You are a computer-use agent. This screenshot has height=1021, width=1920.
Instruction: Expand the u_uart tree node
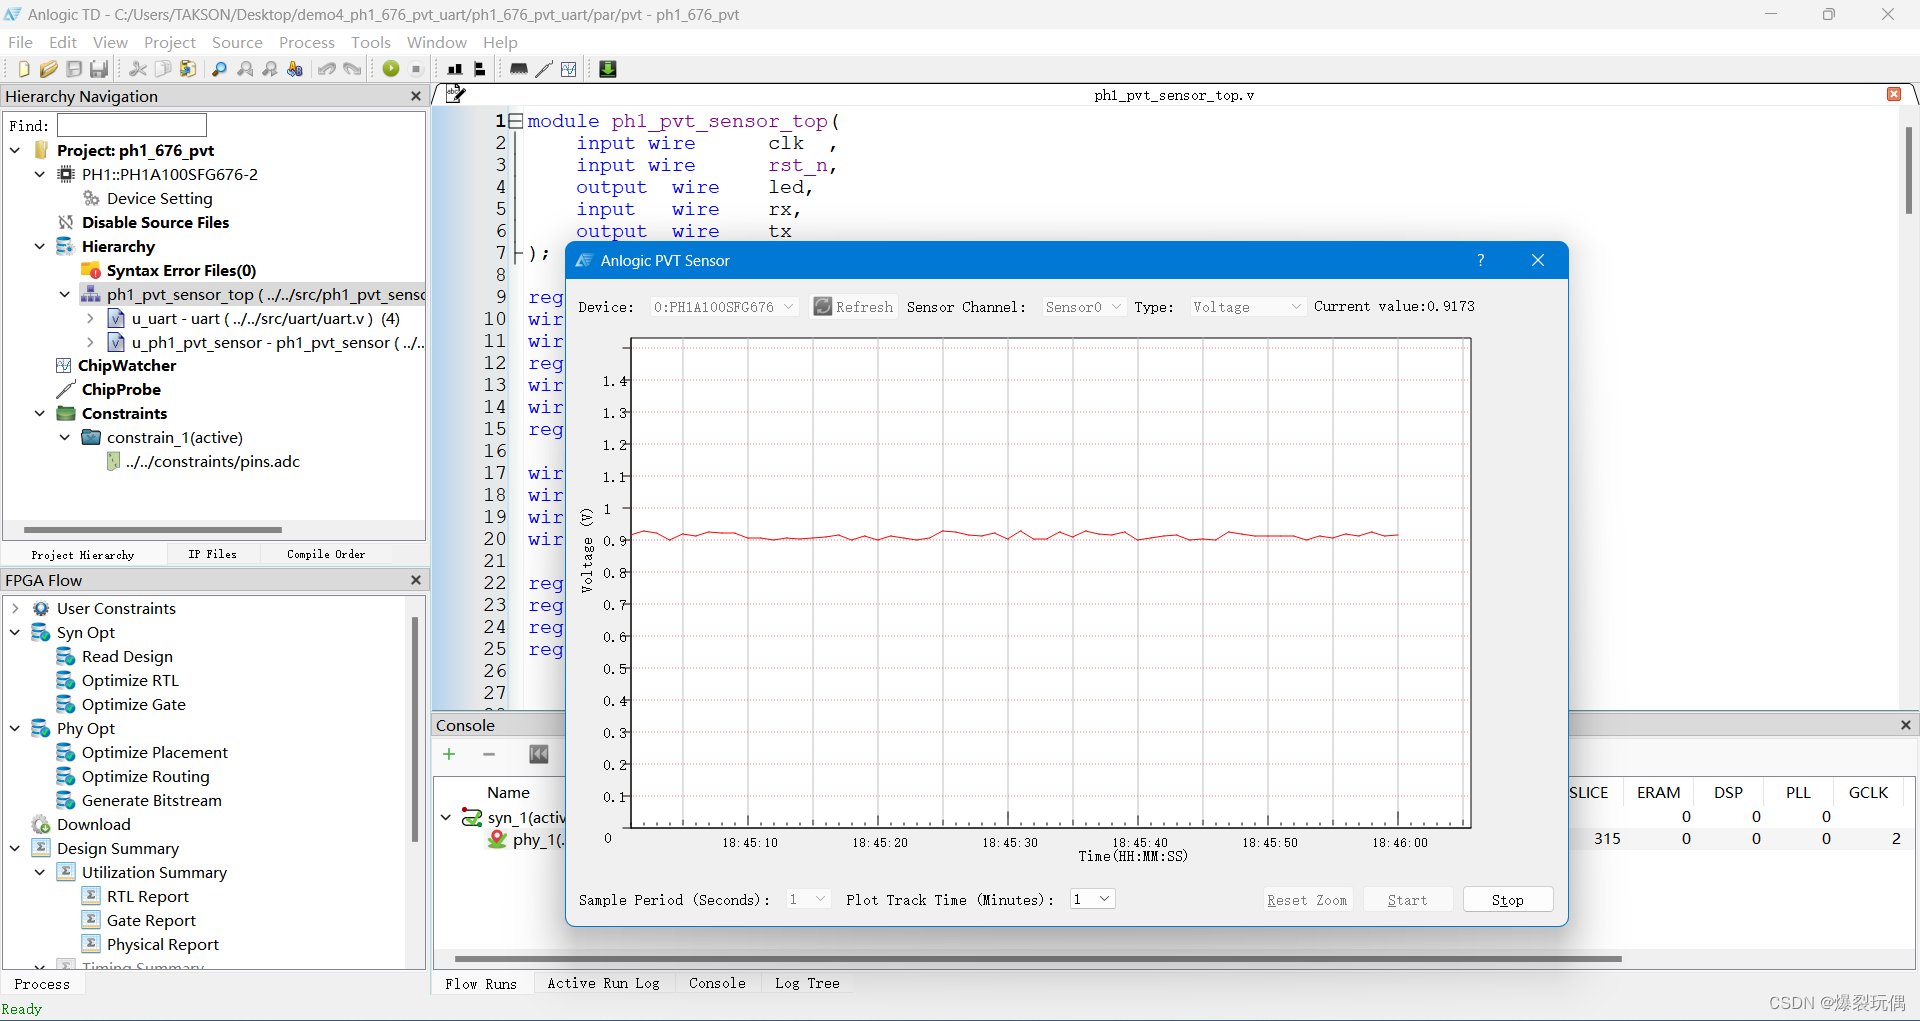pyautogui.click(x=90, y=318)
